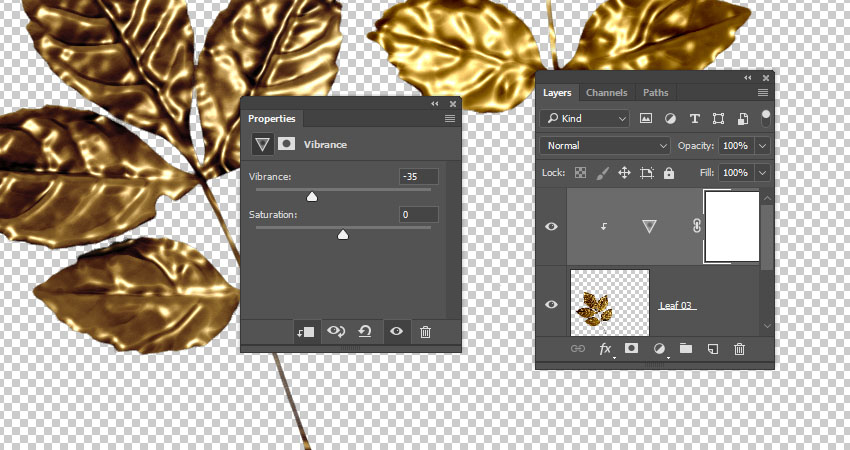Add layer style fx button
Viewport: 850px width, 450px height.
pos(606,349)
